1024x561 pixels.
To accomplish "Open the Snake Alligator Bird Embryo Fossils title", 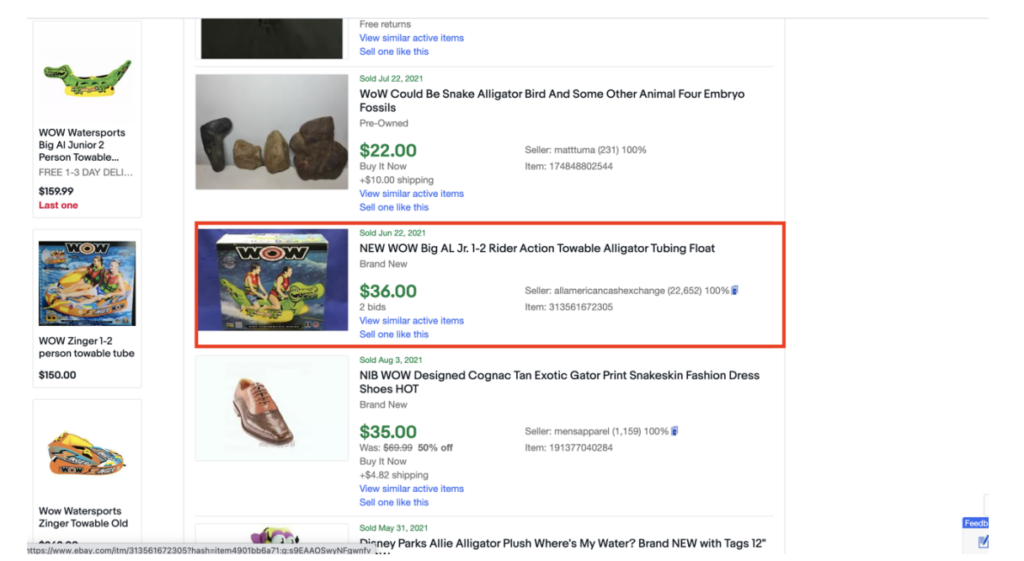I will pos(551,101).
